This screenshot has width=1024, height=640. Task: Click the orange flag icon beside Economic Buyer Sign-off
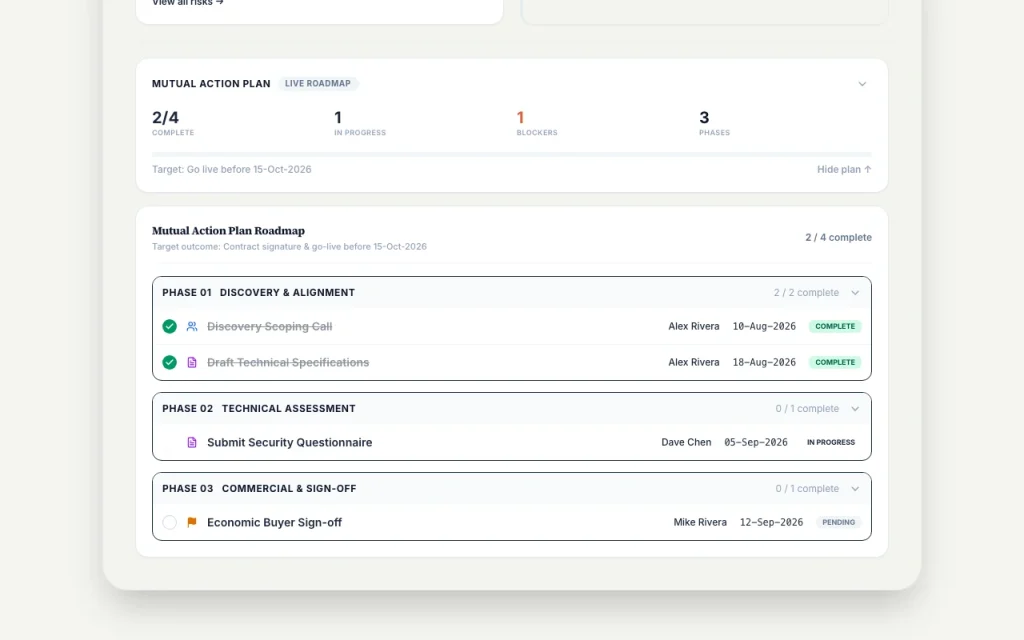coord(192,522)
